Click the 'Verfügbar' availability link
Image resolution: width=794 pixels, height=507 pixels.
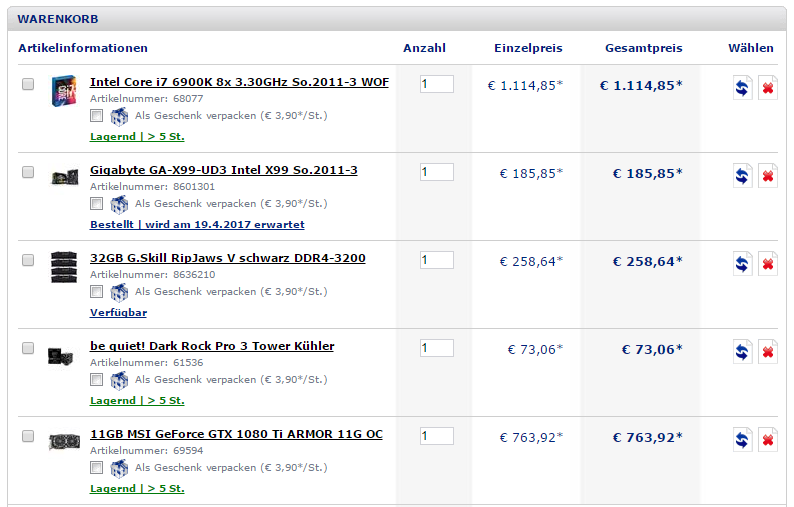tap(118, 313)
